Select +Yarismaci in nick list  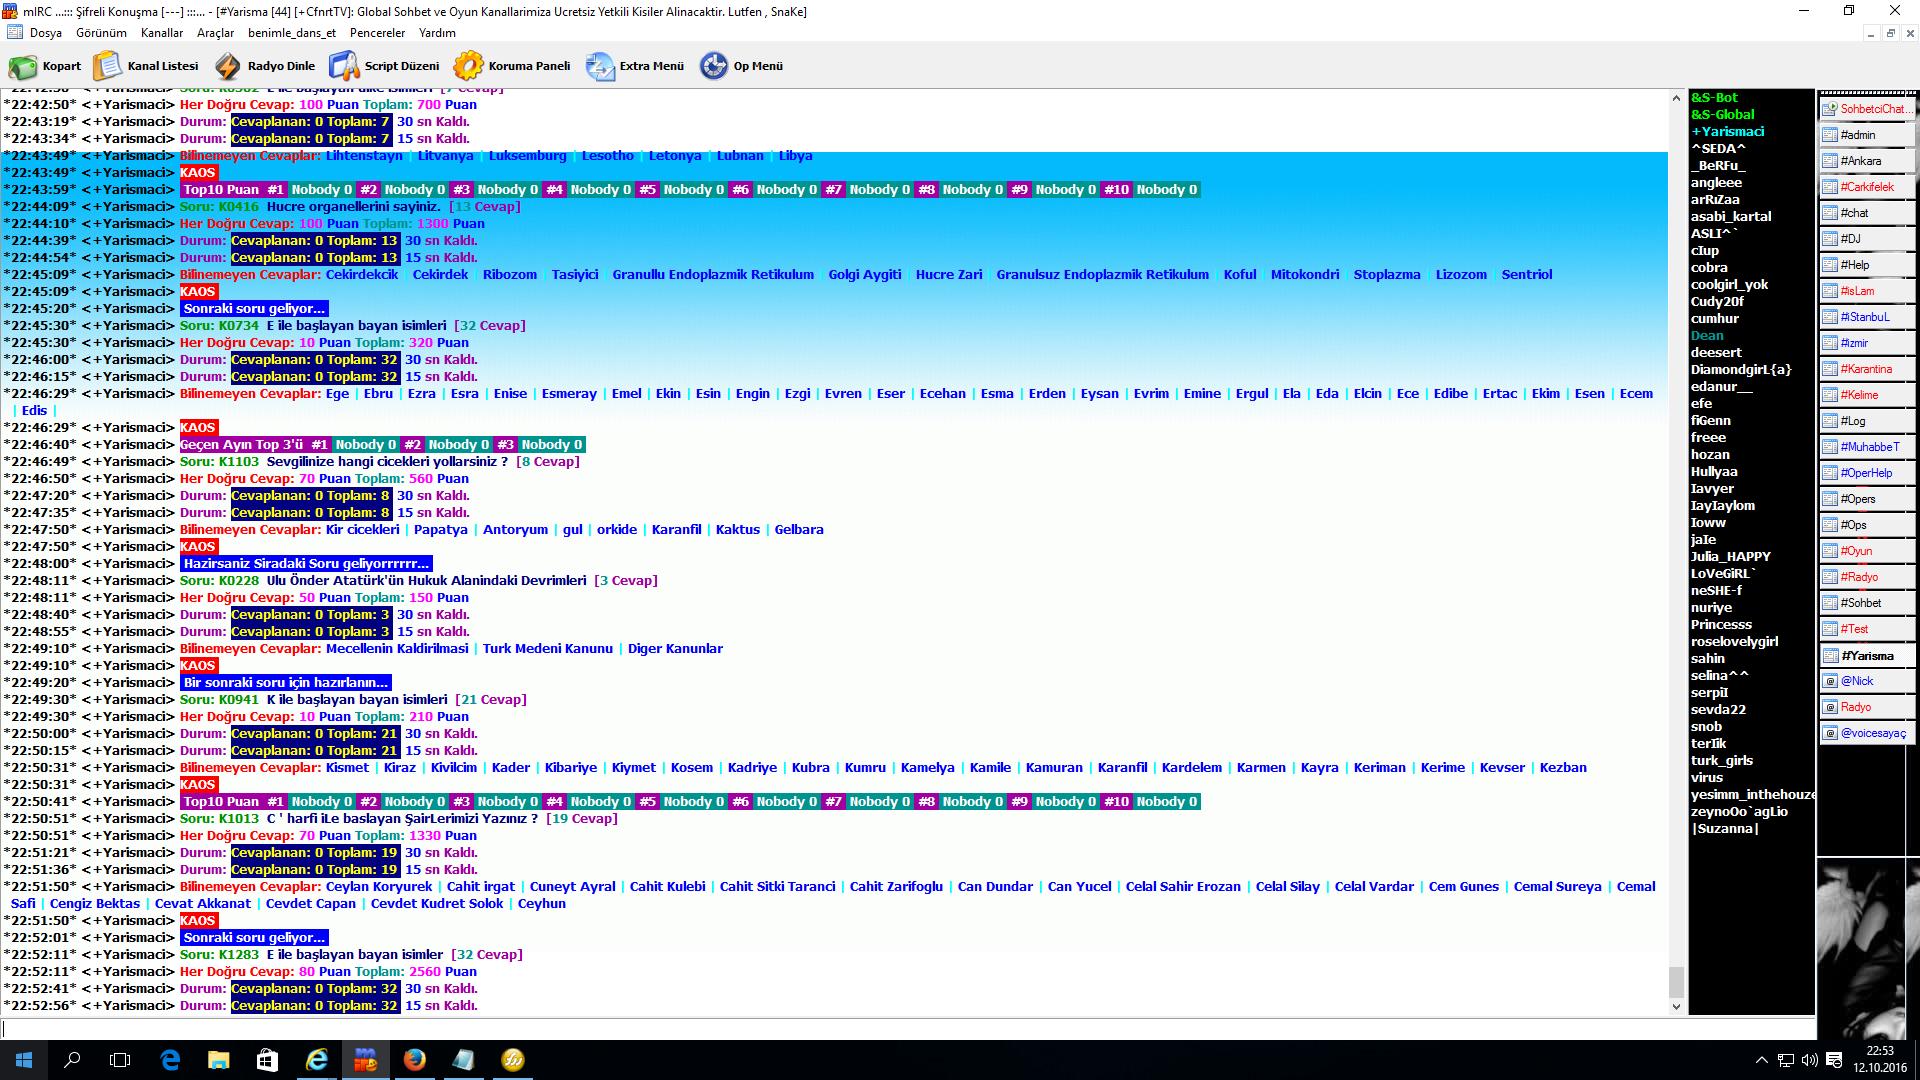[x=1727, y=131]
